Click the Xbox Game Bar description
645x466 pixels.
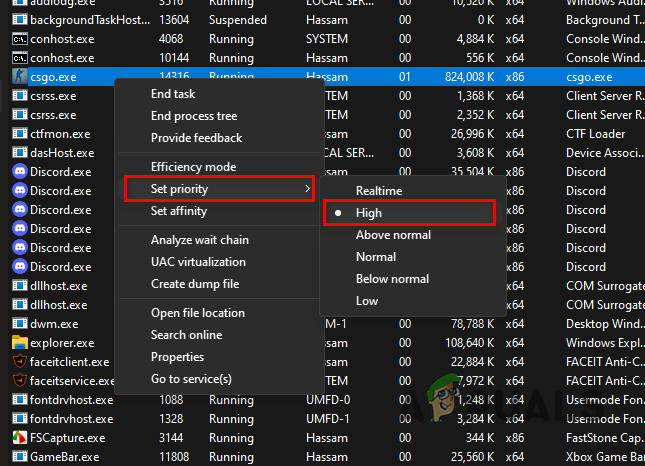(x=605, y=457)
